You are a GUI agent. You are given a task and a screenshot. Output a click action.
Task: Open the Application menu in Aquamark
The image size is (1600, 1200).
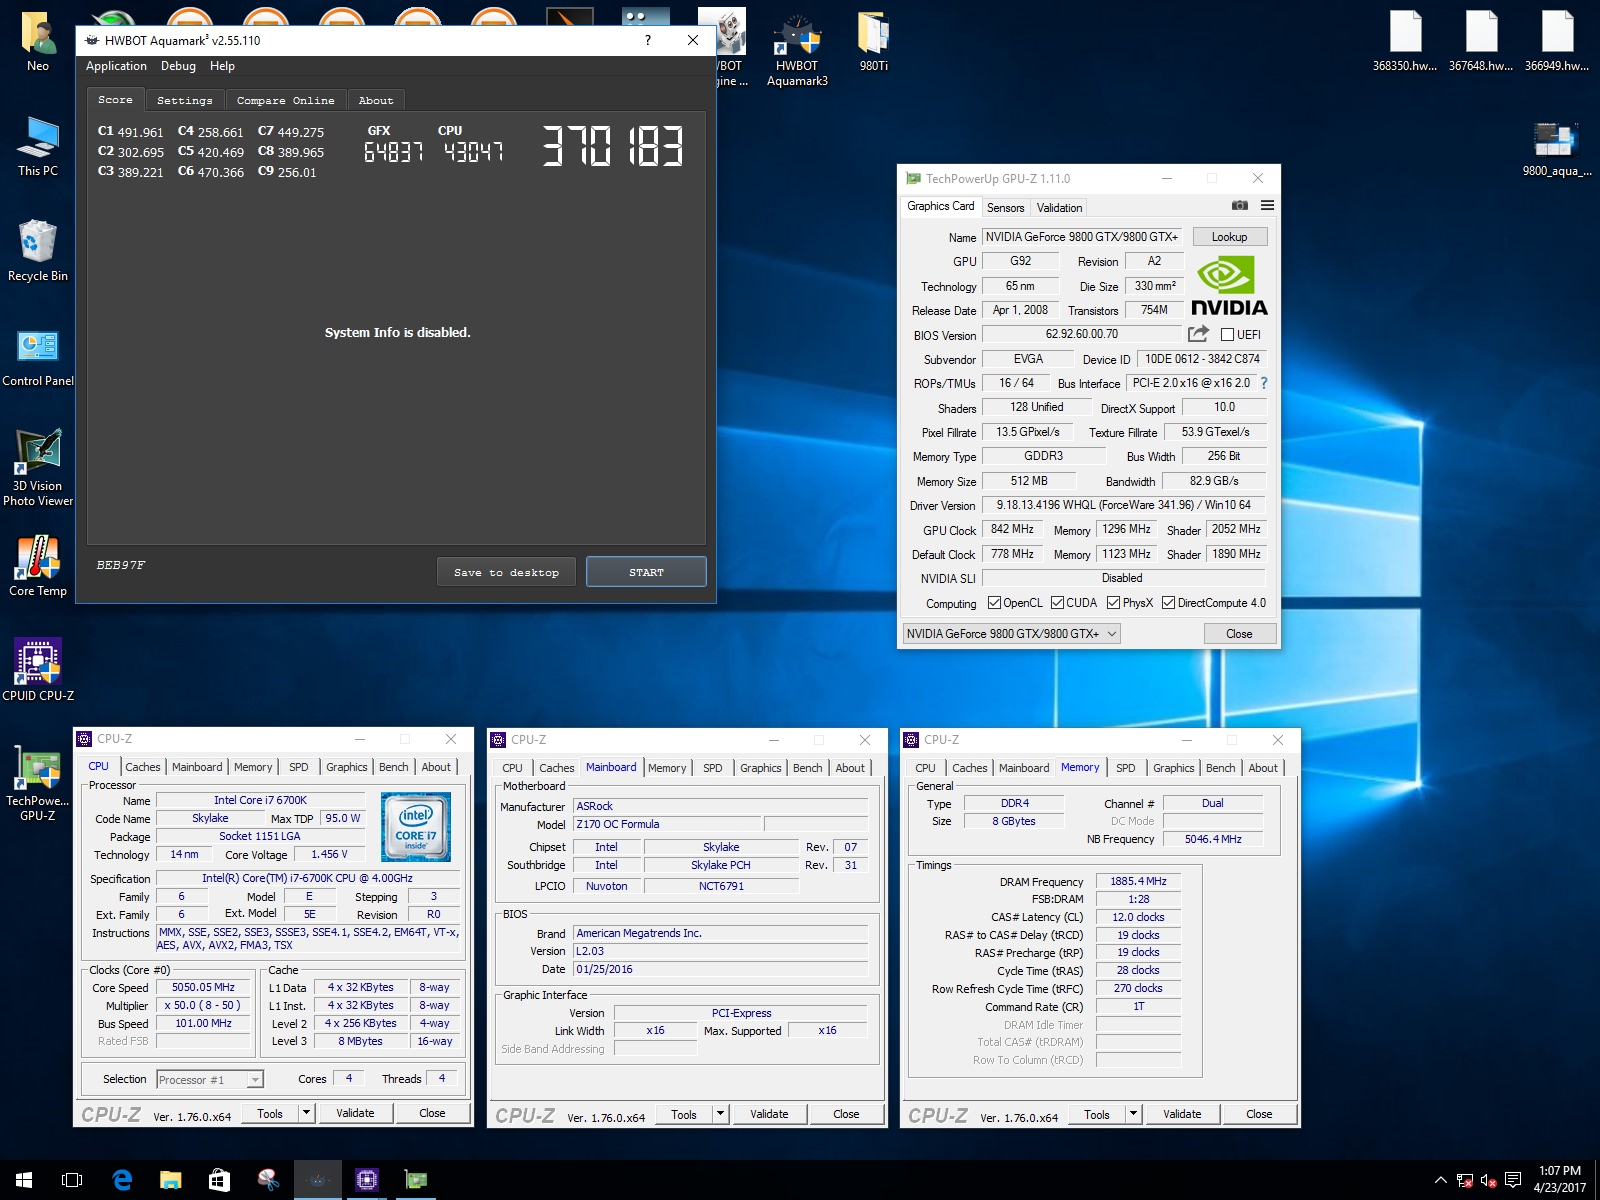point(116,66)
